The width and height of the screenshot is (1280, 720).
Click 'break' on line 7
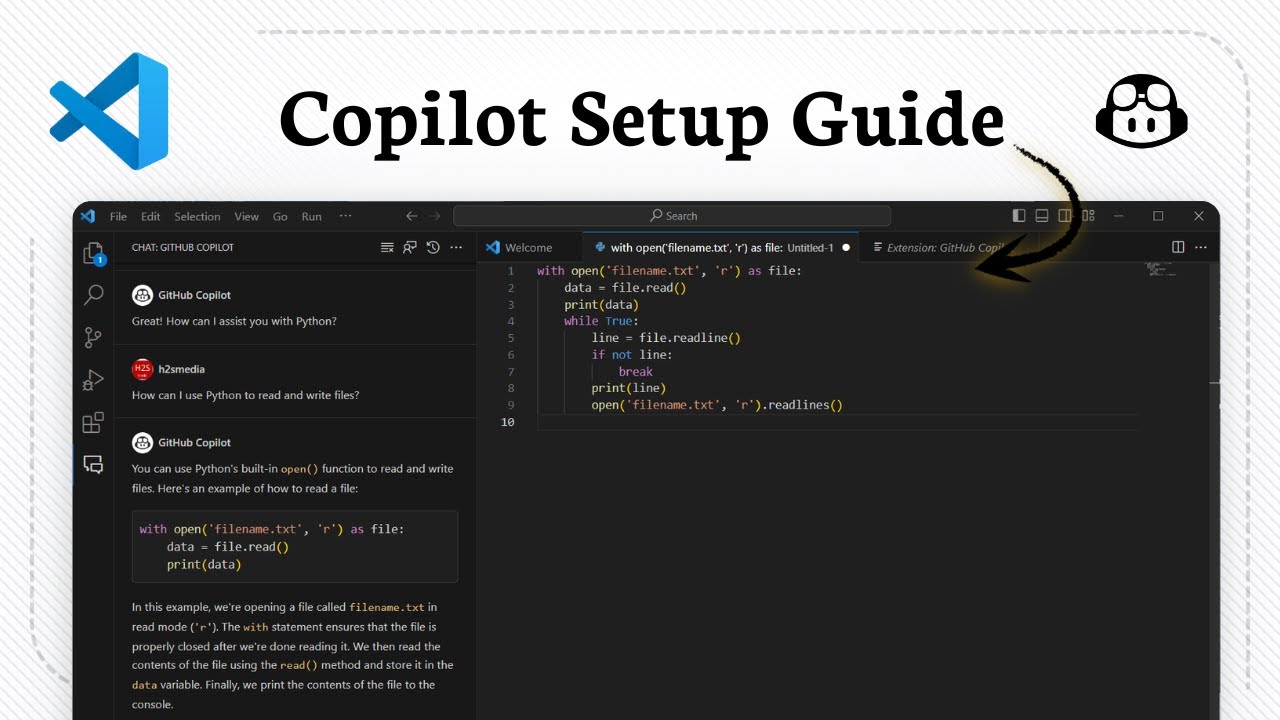pyautogui.click(x=635, y=371)
